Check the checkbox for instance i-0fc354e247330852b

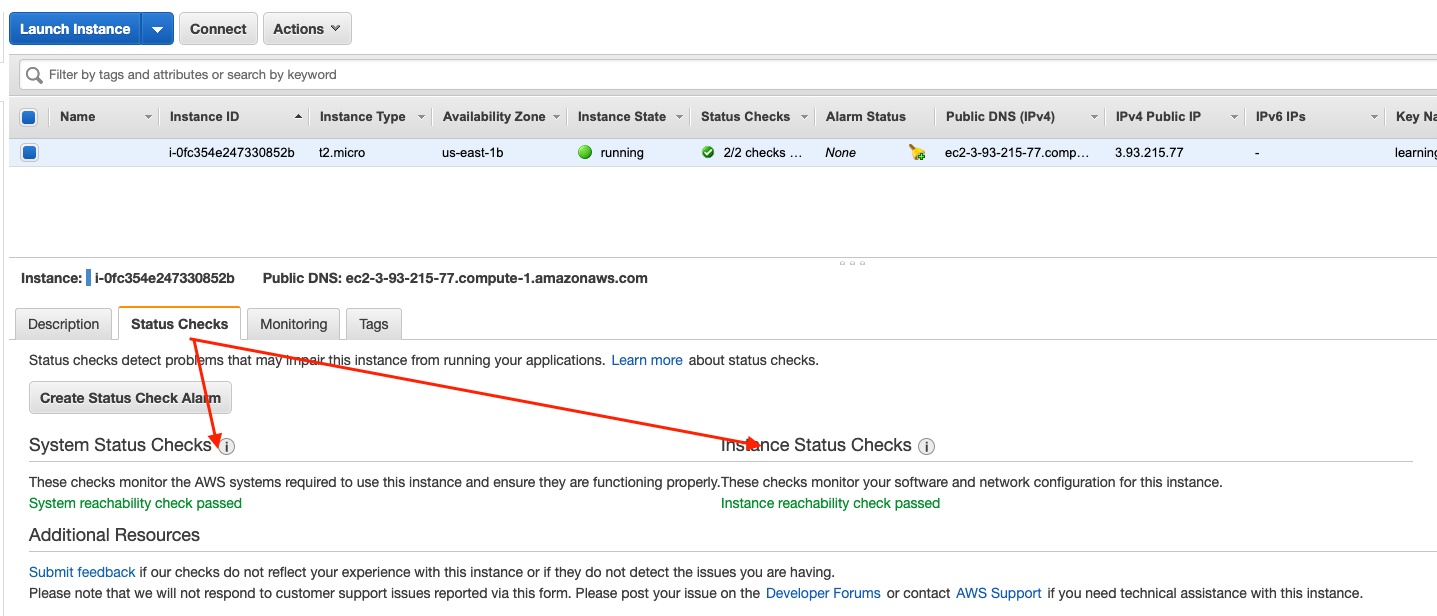click(28, 152)
